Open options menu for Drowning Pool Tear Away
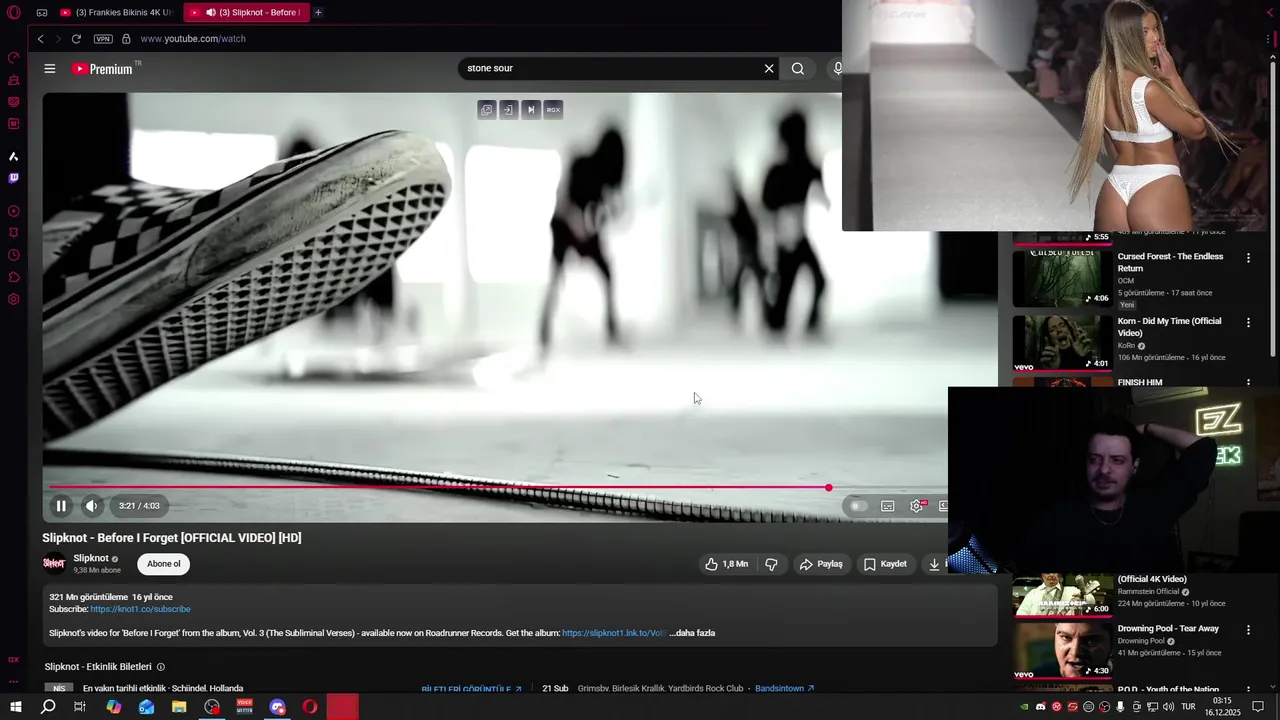 1248,630
